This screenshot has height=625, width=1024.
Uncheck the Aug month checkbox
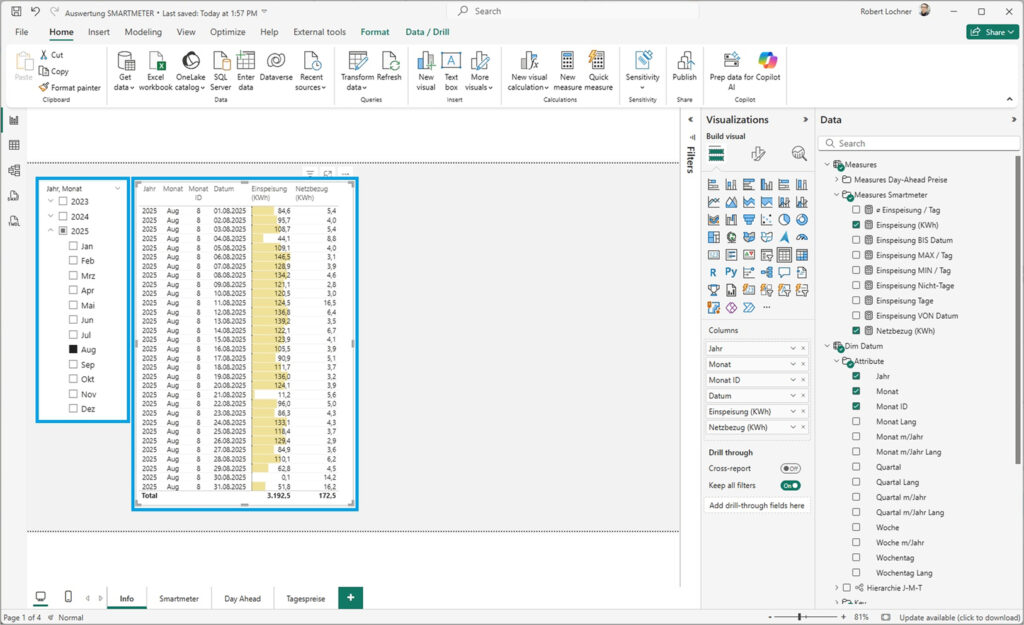[73, 349]
